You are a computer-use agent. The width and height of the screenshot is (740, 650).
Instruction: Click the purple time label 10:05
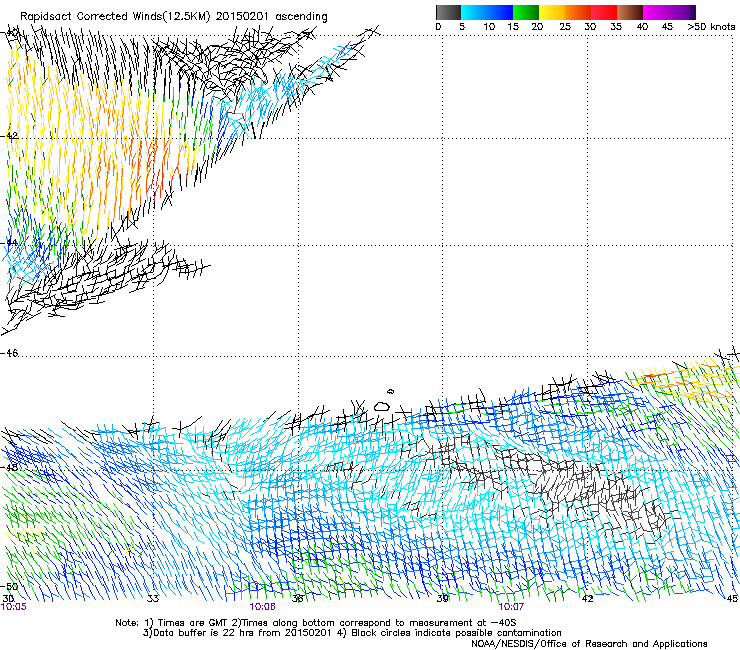(14, 607)
